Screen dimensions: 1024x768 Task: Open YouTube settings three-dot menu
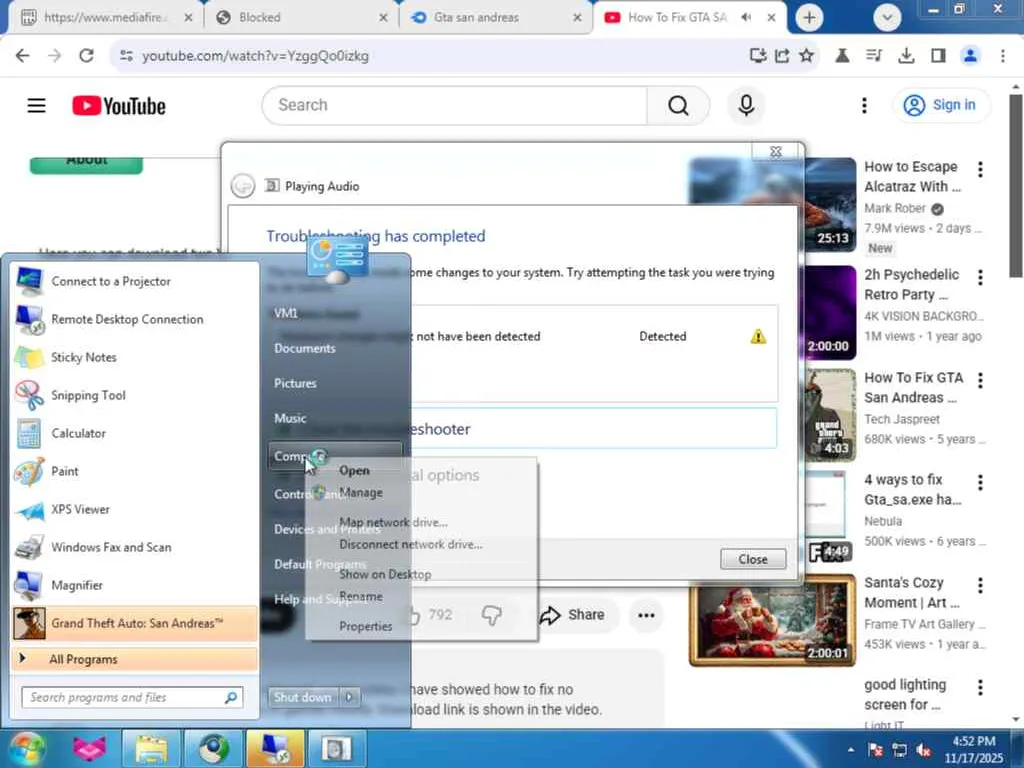click(864, 105)
